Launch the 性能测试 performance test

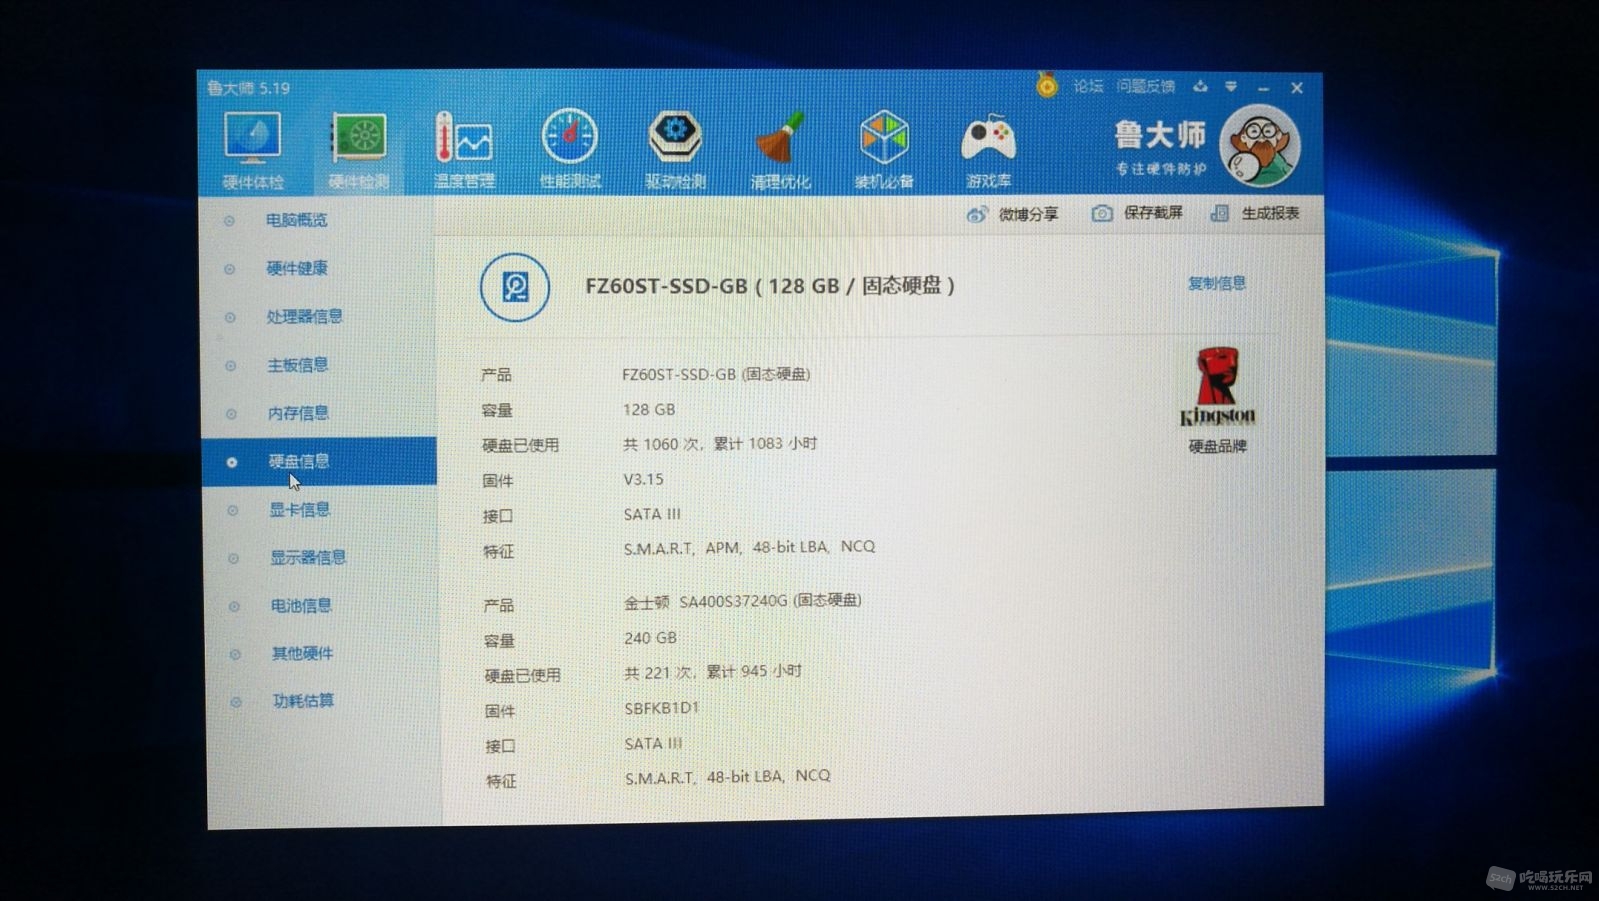tap(570, 150)
